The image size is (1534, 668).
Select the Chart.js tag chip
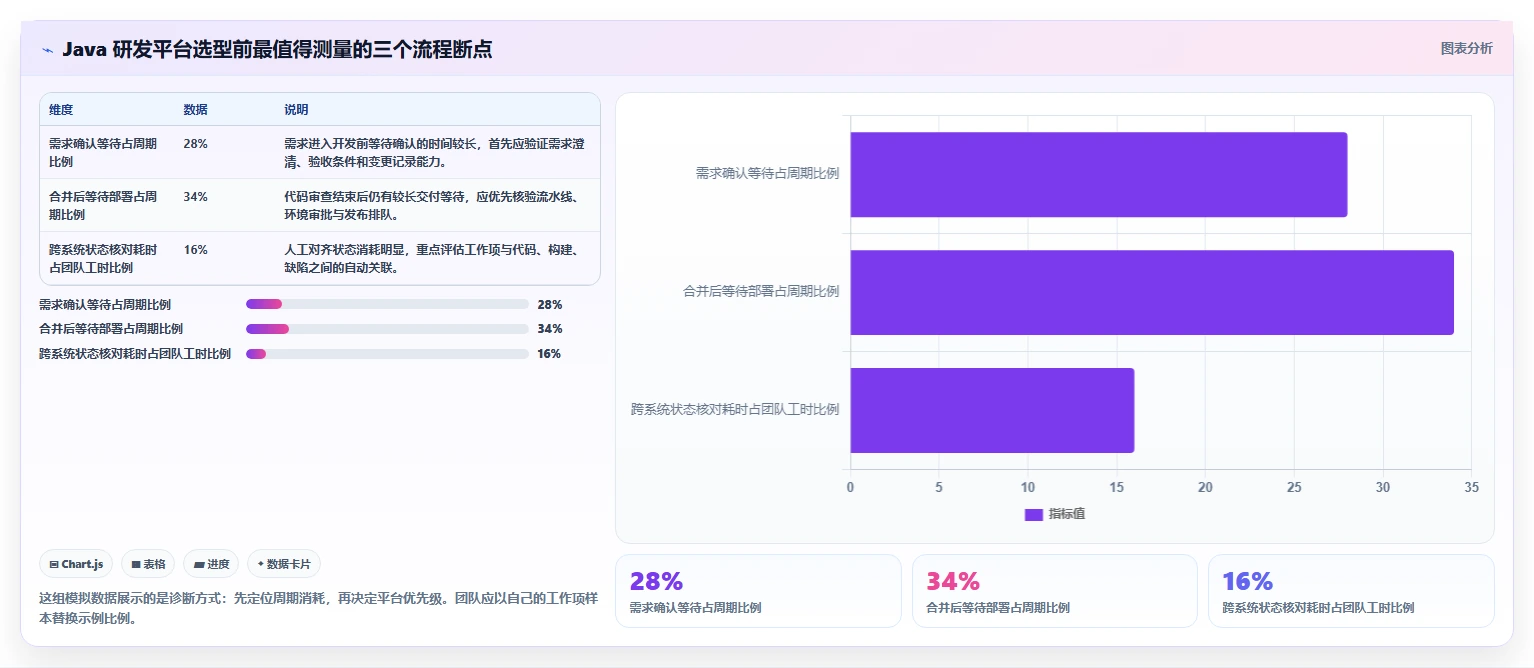click(77, 564)
